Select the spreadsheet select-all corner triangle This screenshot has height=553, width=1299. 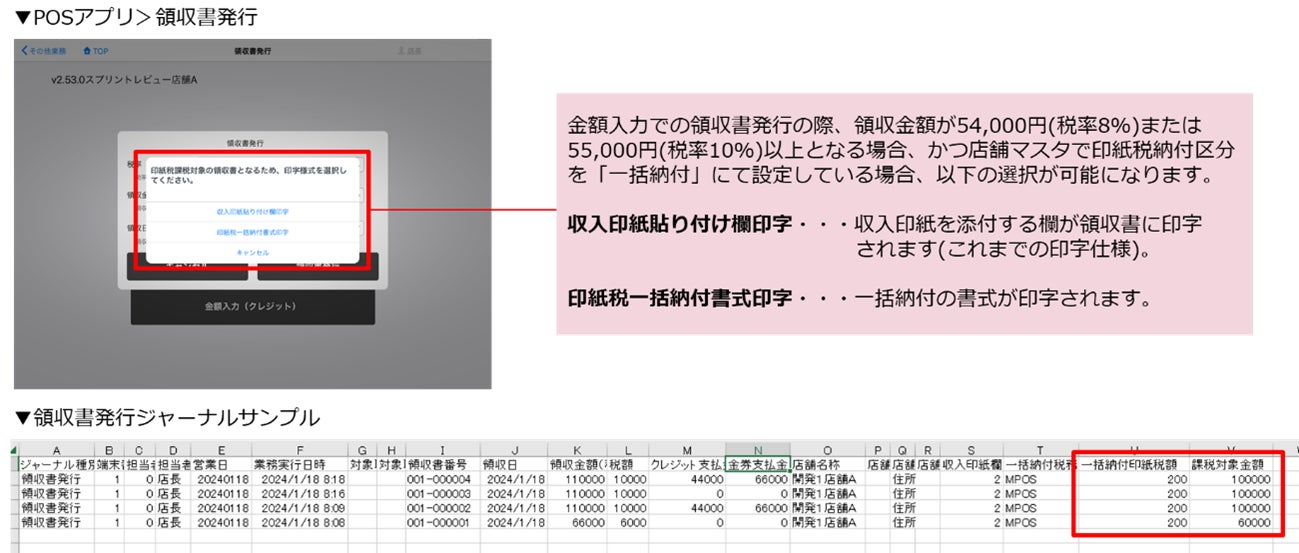[x=12, y=450]
